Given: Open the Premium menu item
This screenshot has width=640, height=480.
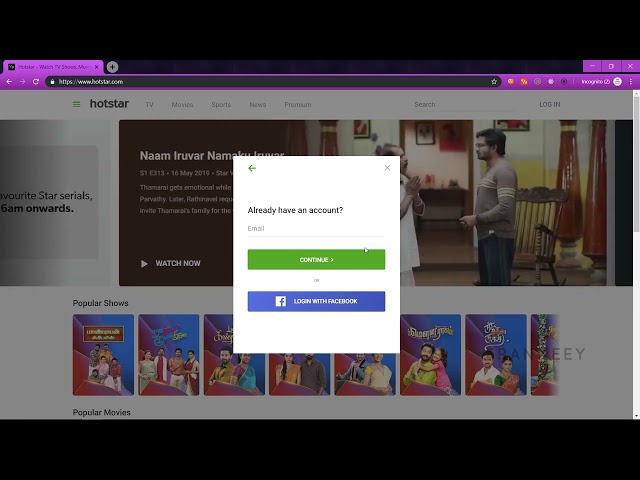Looking at the screenshot, I should tap(298, 105).
